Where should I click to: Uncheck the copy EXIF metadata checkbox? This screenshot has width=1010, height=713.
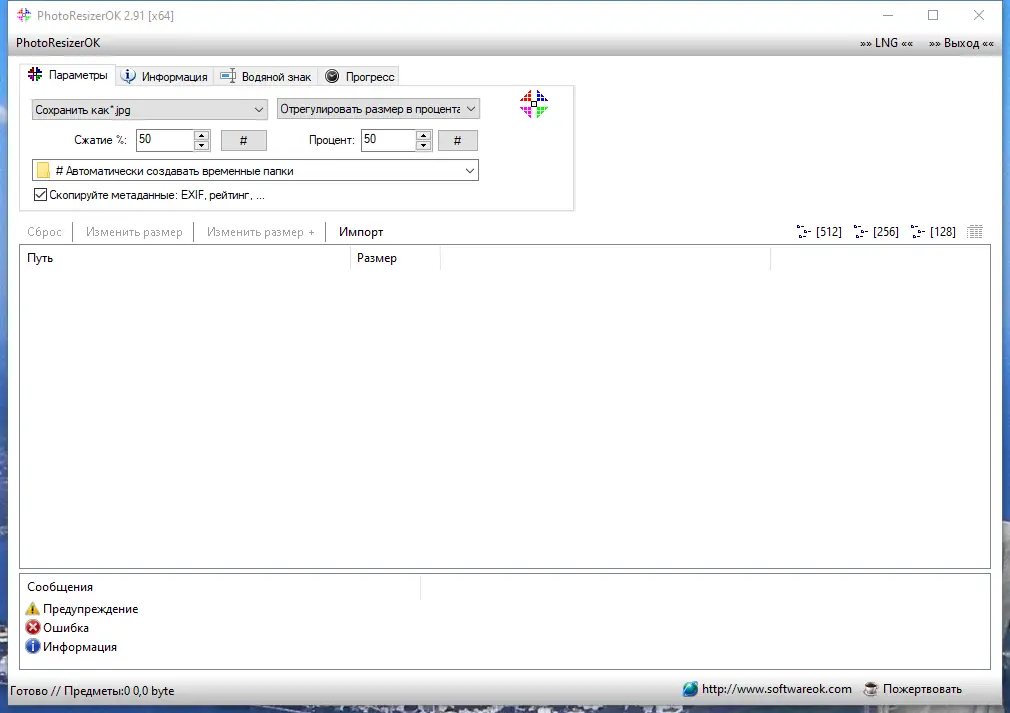click(x=39, y=194)
